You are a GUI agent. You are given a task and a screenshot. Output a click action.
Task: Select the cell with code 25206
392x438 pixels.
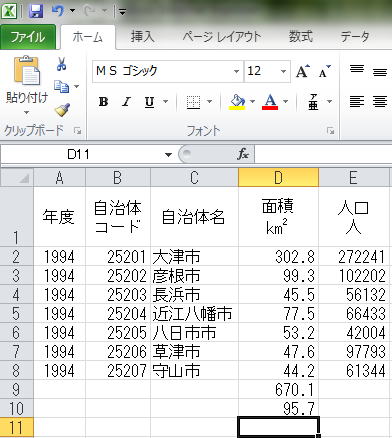click(x=118, y=351)
